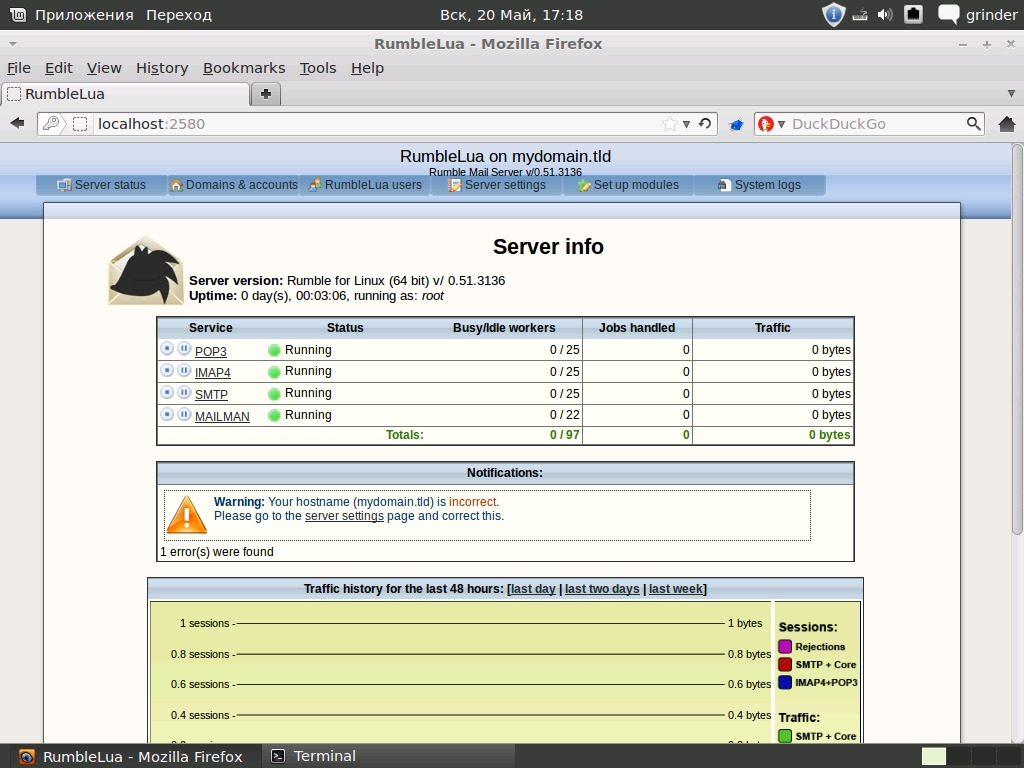This screenshot has height=768, width=1024.
Task: Show traffic history for last week
Action: coord(676,588)
